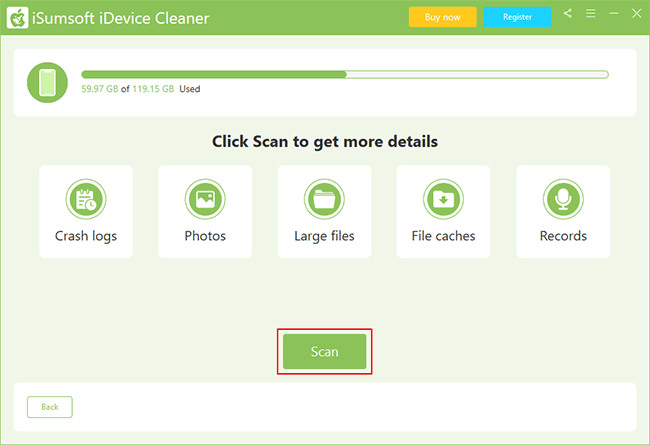Click the Scan button
Image resolution: width=650 pixels, height=445 pixels.
[325, 352]
